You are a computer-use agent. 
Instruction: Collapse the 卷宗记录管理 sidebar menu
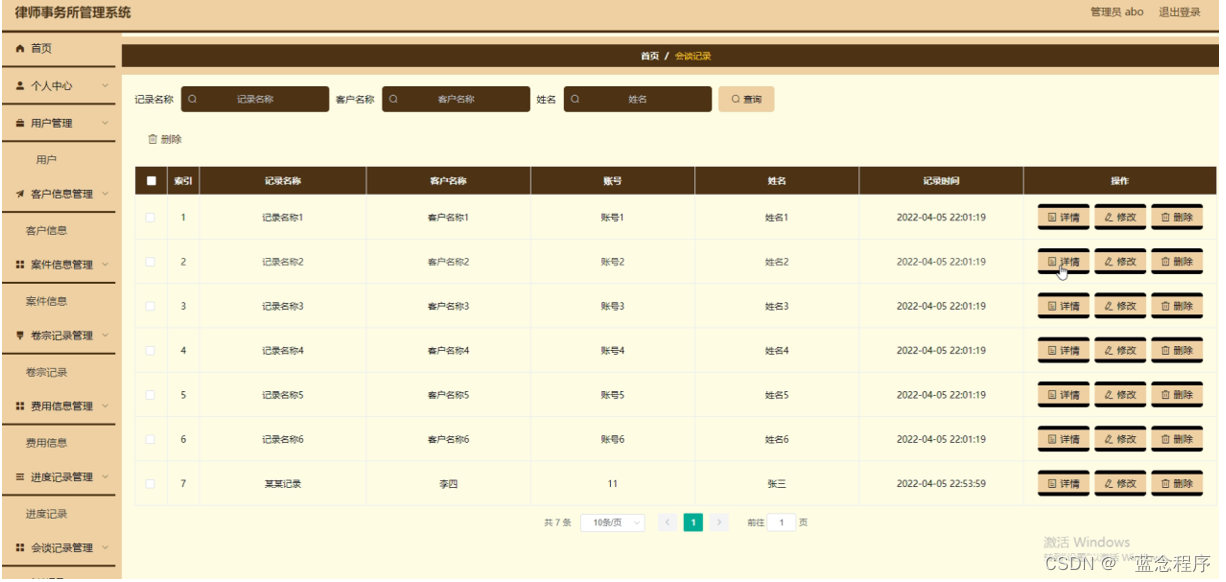pos(60,335)
